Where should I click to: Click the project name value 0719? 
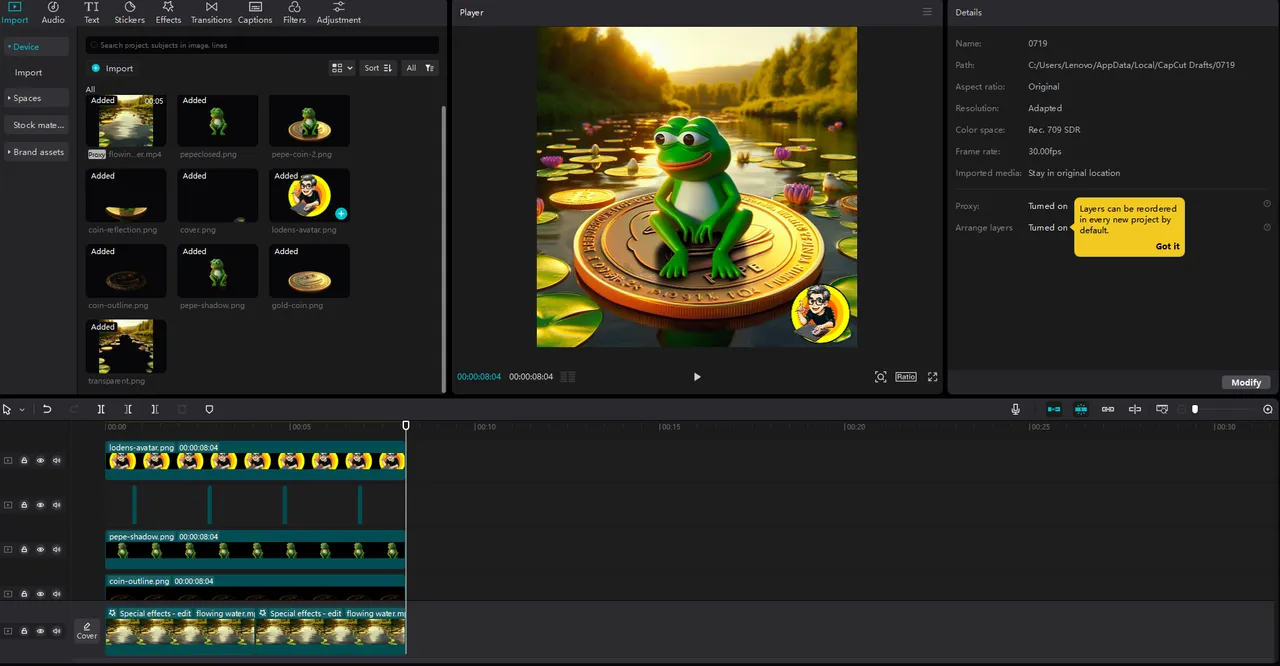pos(1037,44)
